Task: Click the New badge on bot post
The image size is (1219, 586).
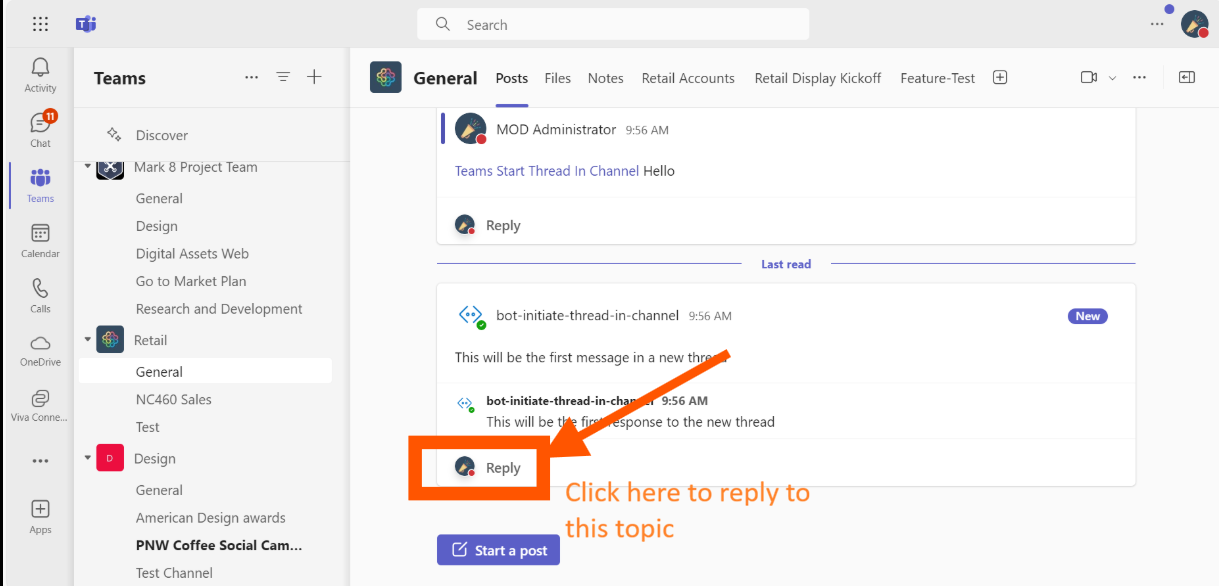Action: pyautogui.click(x=1088, y=316)
